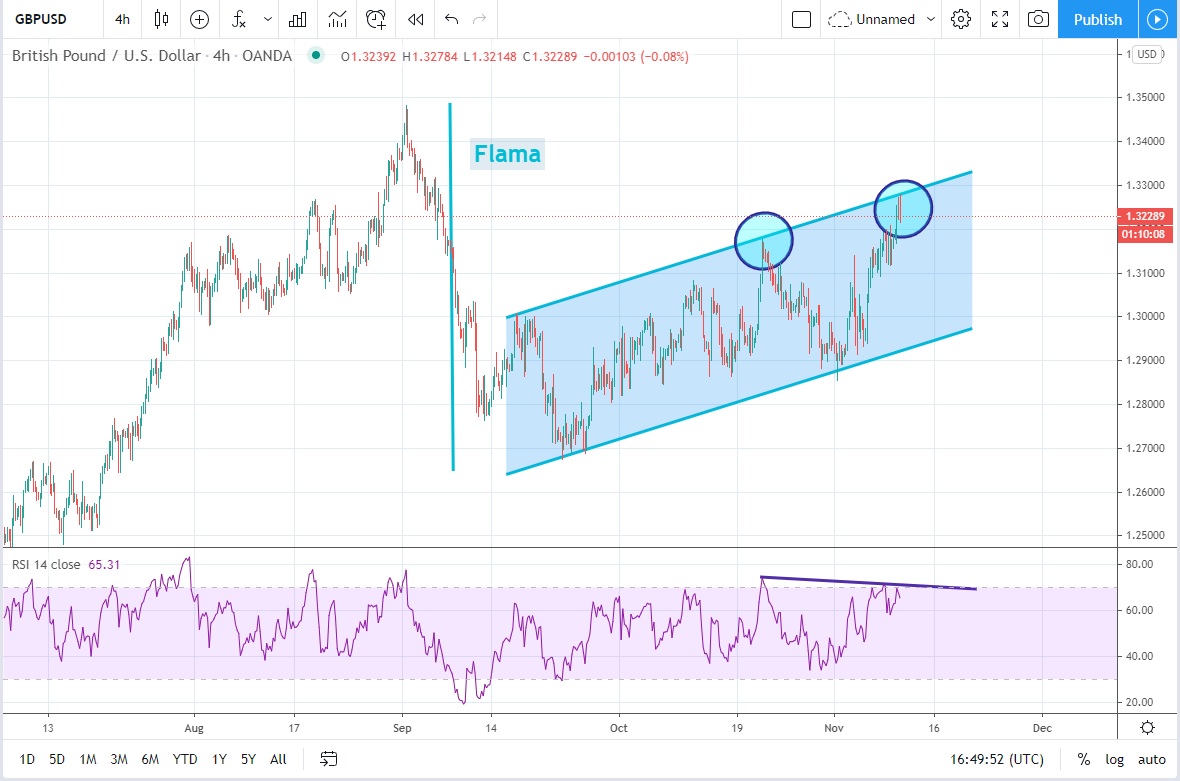
Task: Click the Oct label on time axis
Action: 619,728
